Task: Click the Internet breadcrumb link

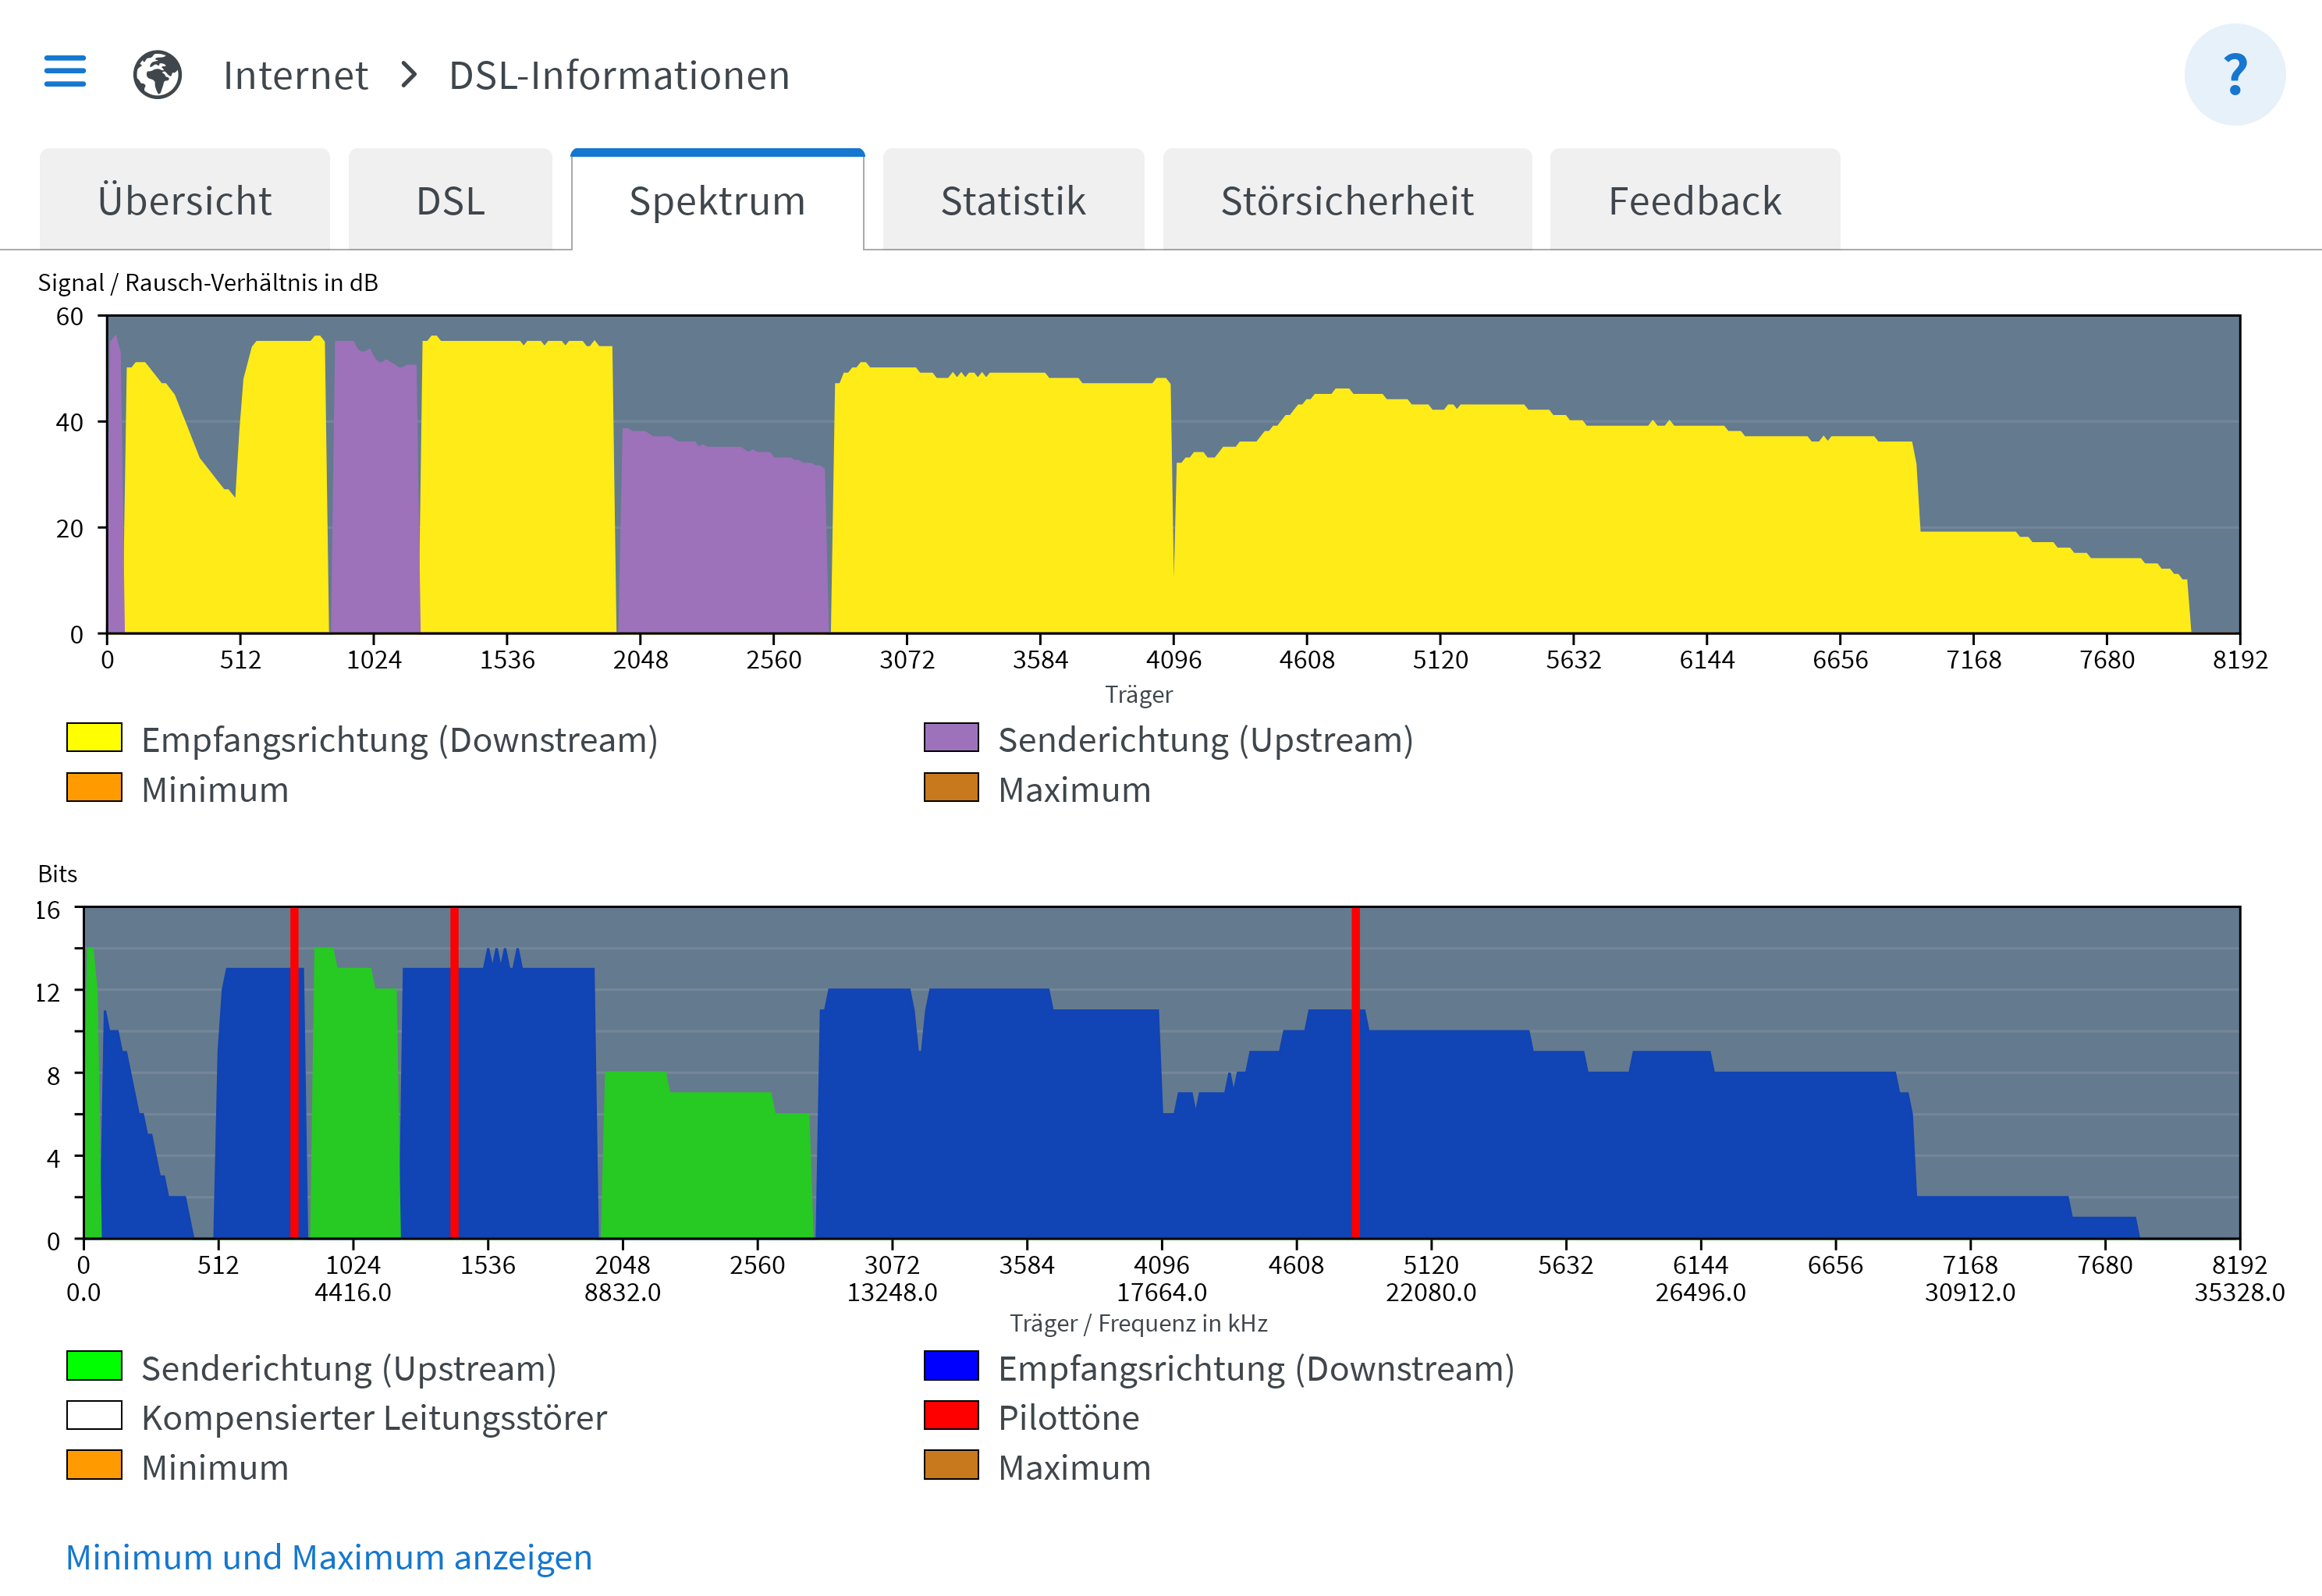Action: (295, 76)
